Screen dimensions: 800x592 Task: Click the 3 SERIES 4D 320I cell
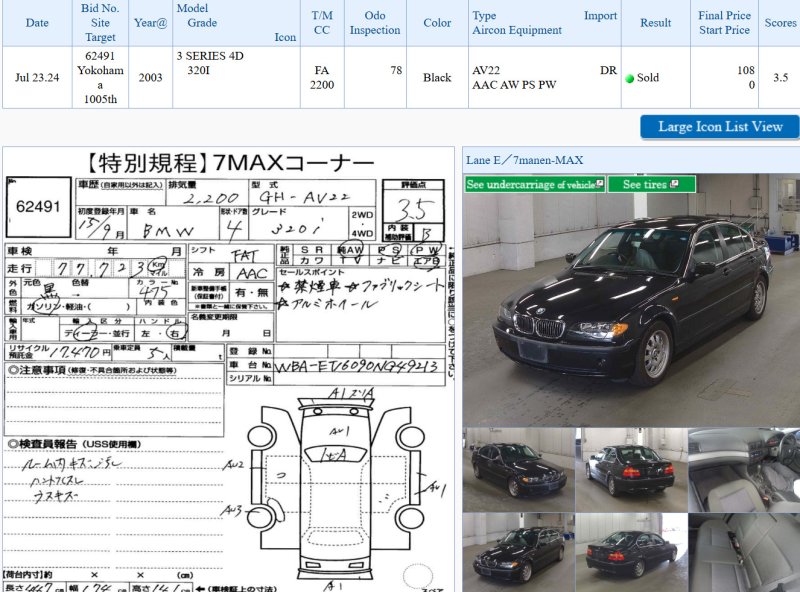coord(236,78)
